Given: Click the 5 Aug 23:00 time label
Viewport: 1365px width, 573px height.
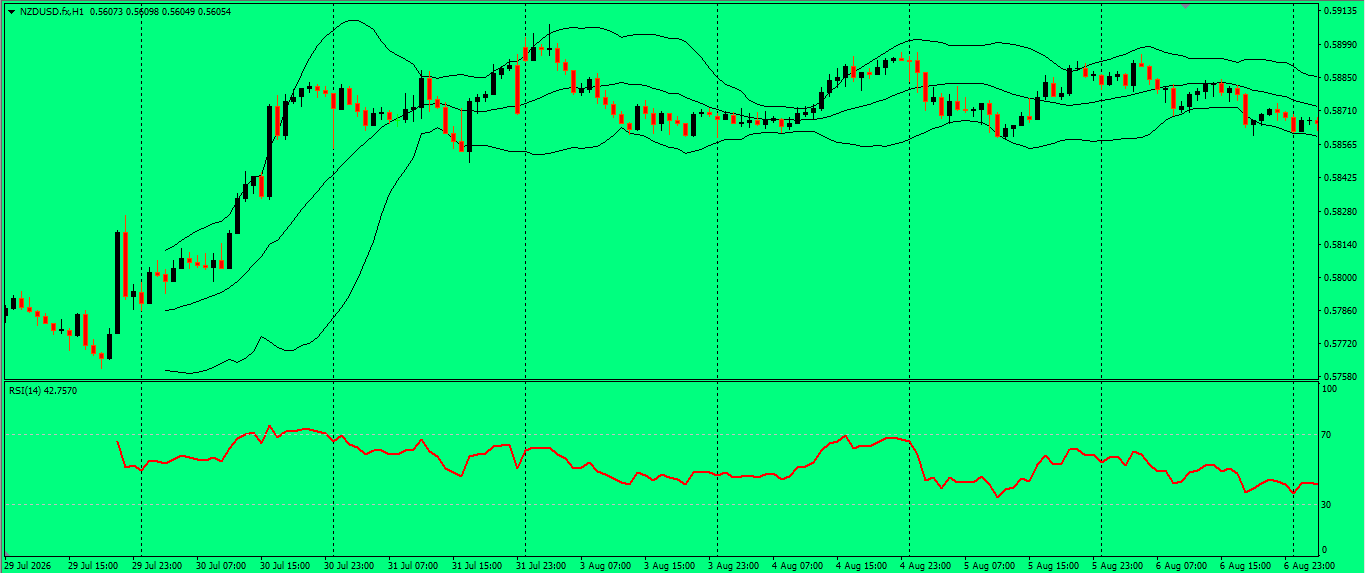Looking at the screenshot, I should pyautogui.click(x=1116, y=565).
